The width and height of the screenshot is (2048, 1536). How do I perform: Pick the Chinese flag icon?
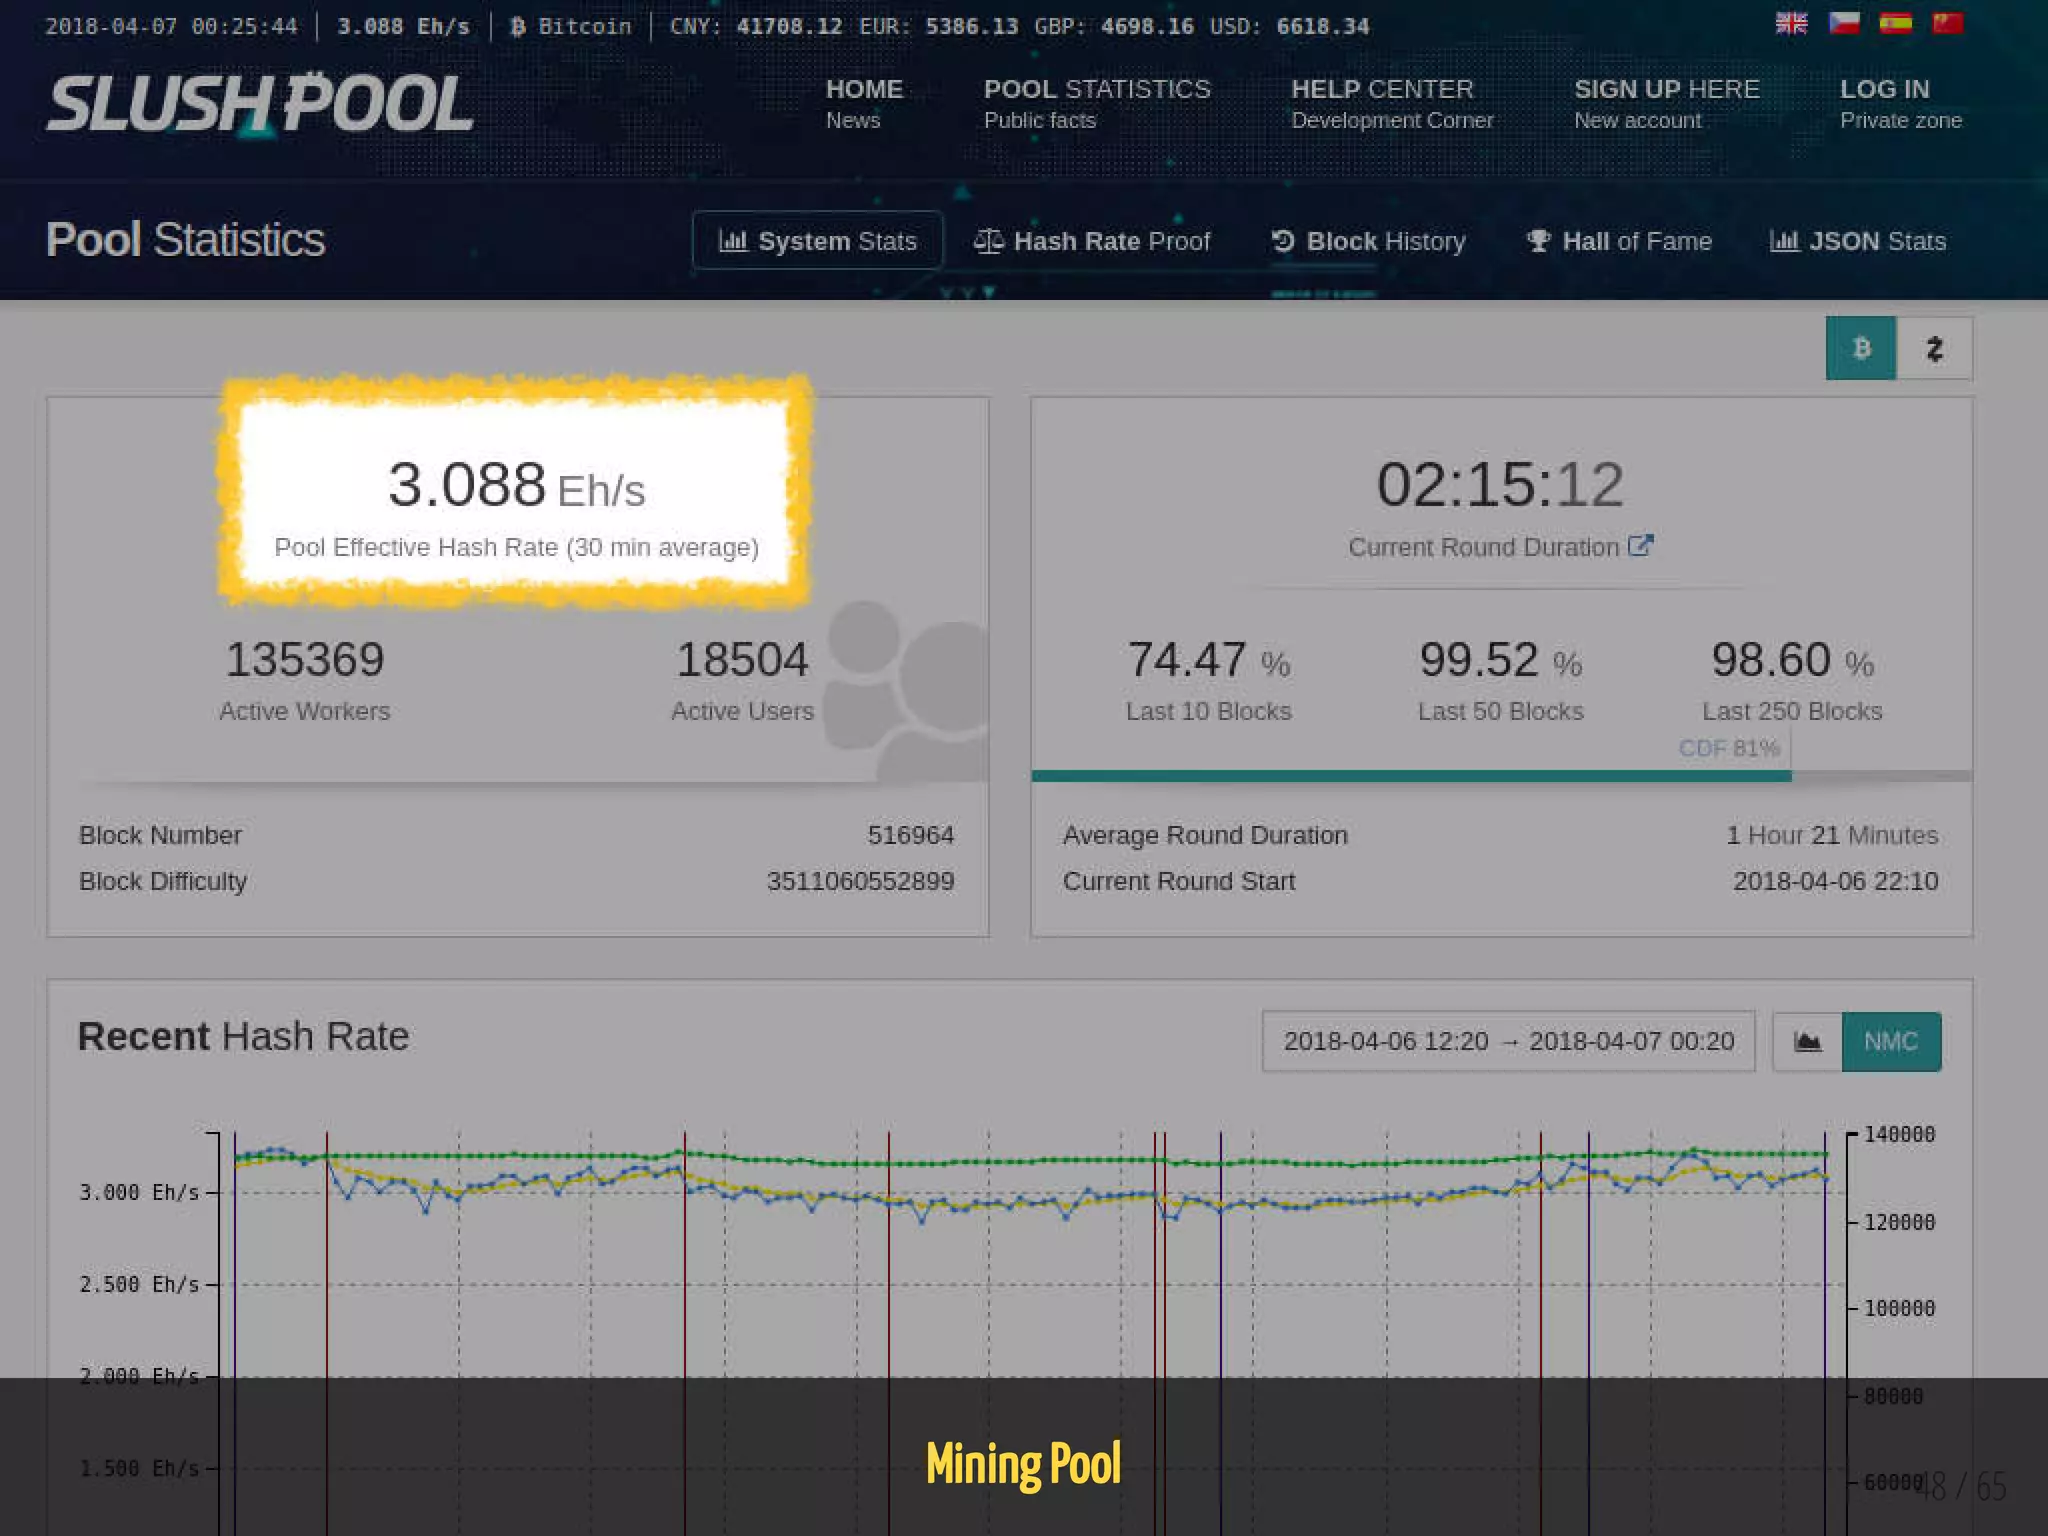(x=1947, y=23)
